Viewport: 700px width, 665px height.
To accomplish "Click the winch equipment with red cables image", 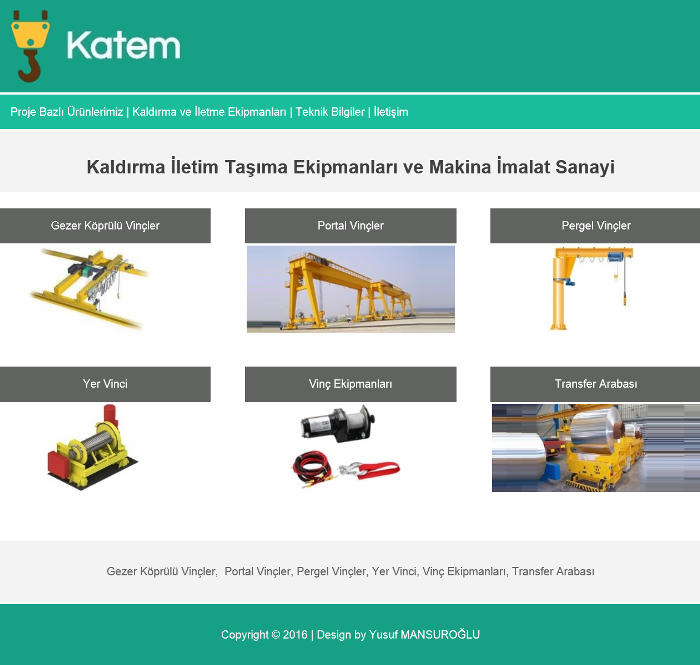I will tap(345, 447).
